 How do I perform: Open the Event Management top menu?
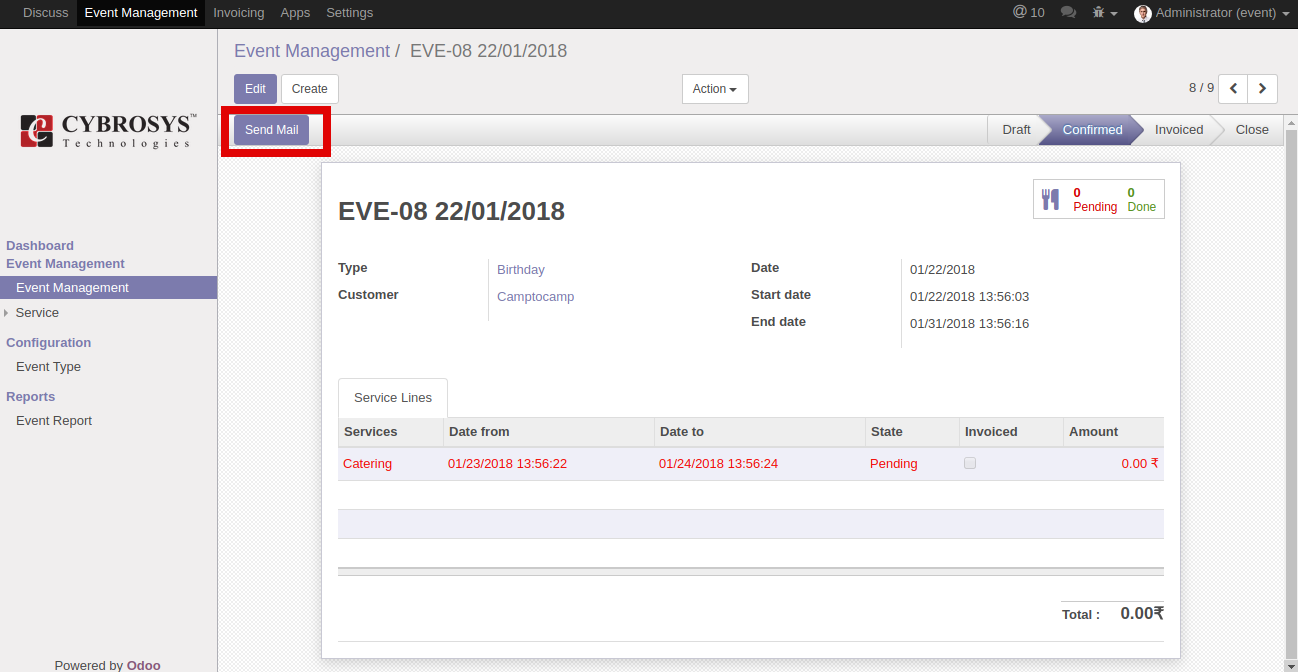(141, 13)
